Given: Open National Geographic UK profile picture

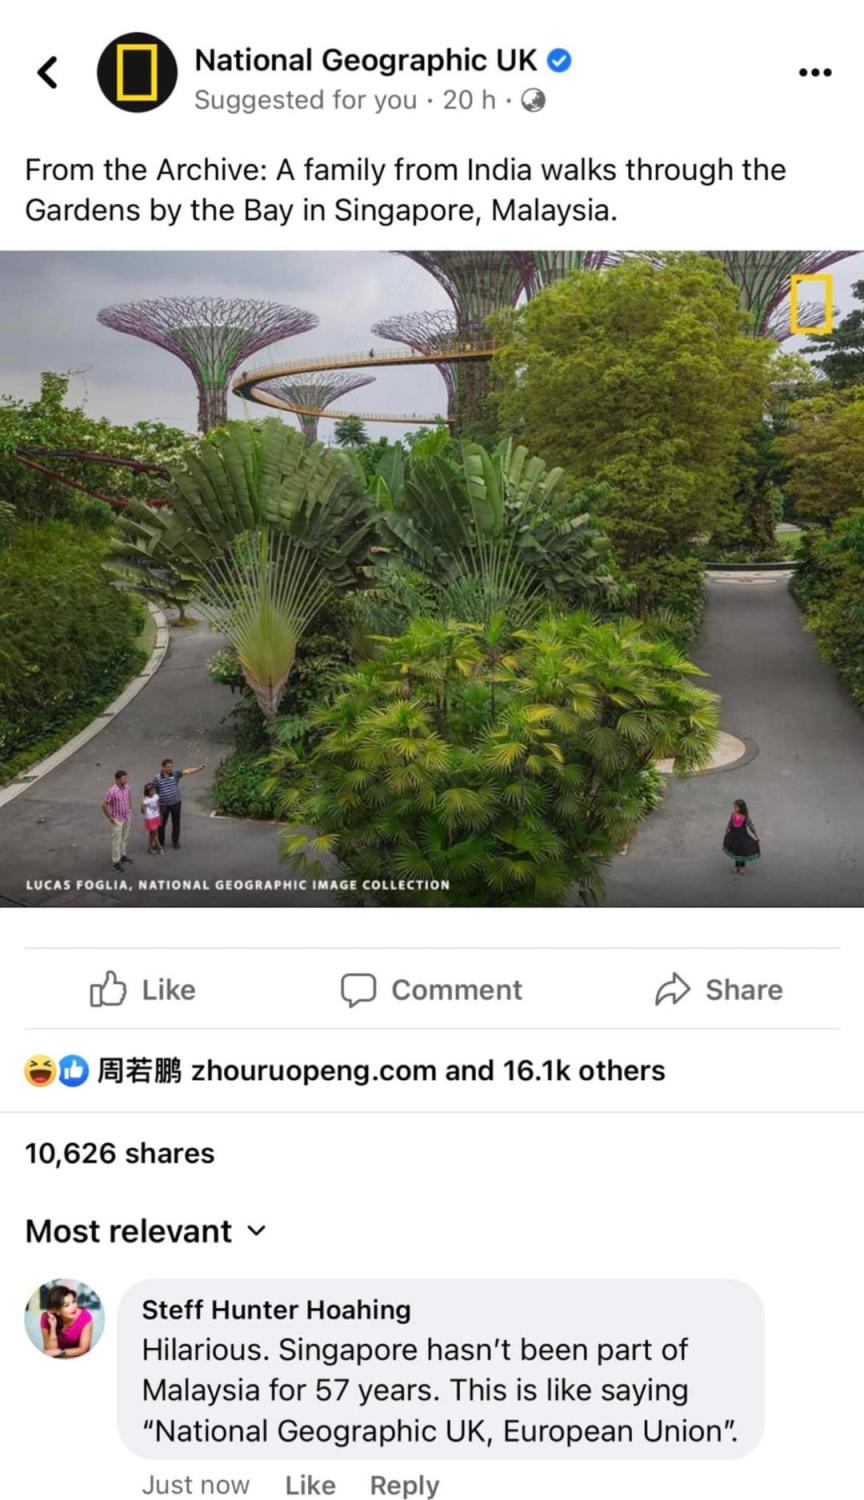Looking at the screenshot, I should click(137, 72).
